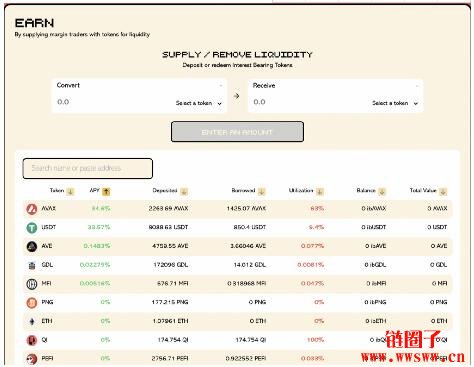Open Convert select a token dropdown

click(x=199, y=103)
